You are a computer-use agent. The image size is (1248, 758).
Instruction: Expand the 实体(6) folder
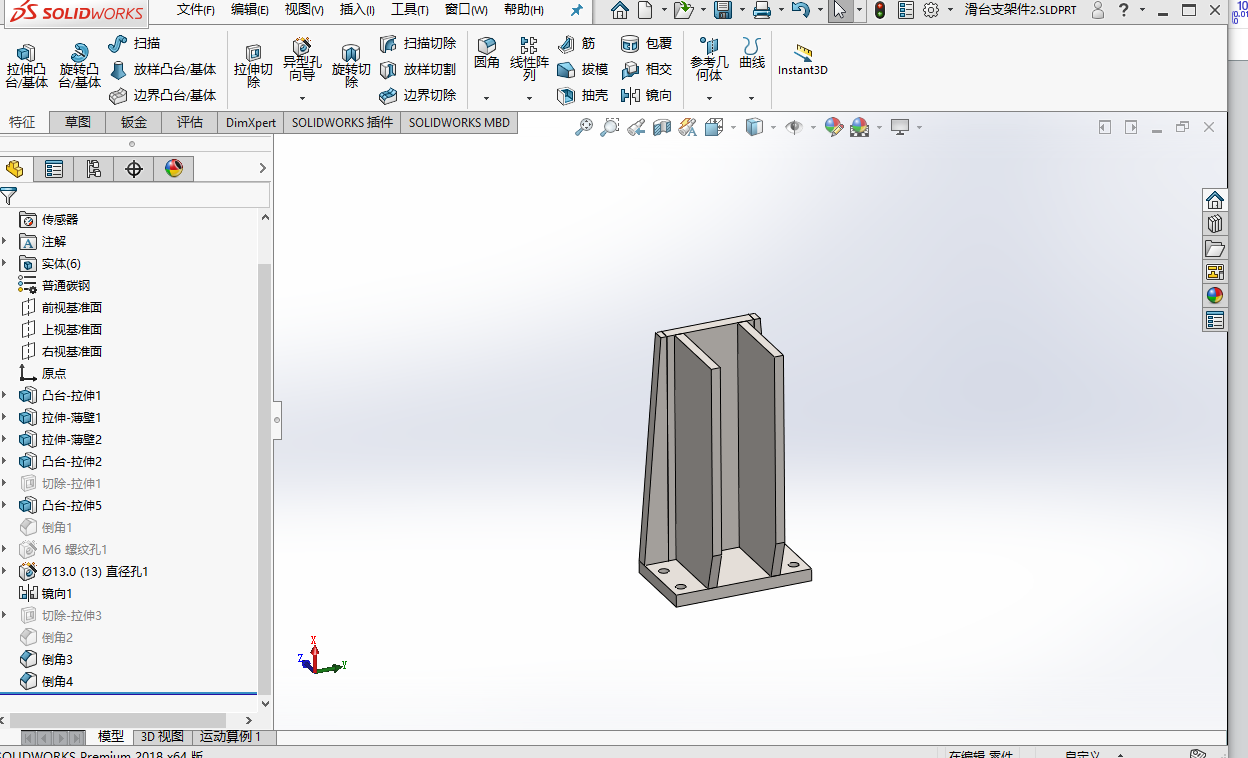5,264
